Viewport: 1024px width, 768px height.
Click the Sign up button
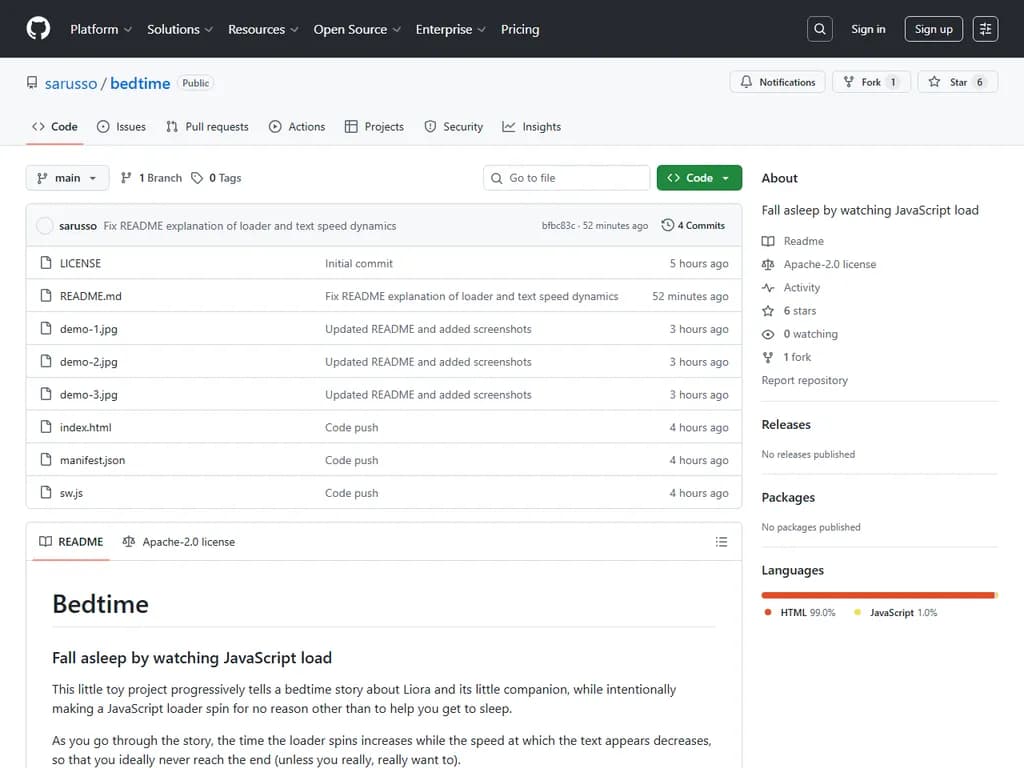[x=933, y=29]
